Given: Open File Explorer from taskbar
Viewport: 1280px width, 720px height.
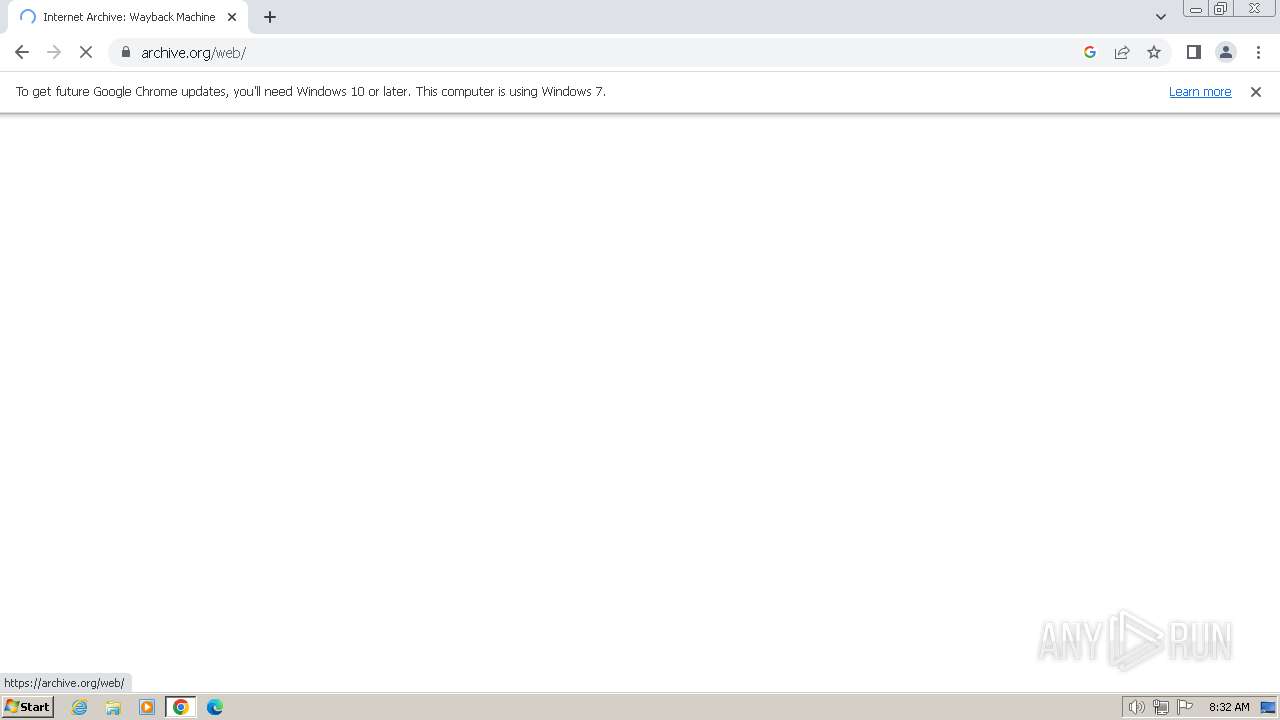Looking at the screenshot, I should pyautogui.click(x=113, y=707).
